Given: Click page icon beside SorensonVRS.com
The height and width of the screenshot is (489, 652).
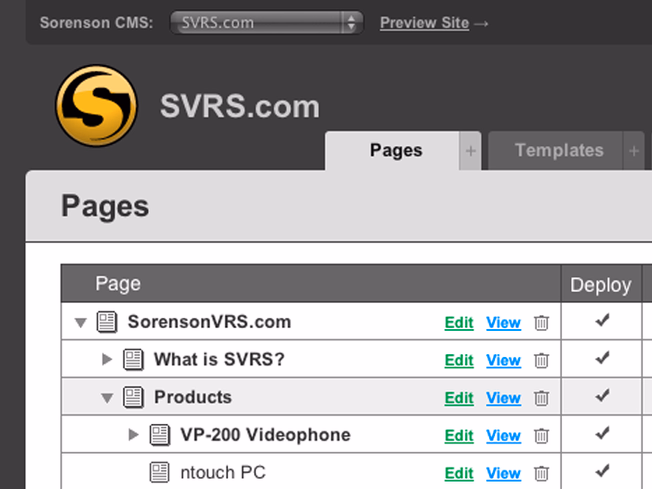Looking at the screenshot, I should click(x=107, y=322).
